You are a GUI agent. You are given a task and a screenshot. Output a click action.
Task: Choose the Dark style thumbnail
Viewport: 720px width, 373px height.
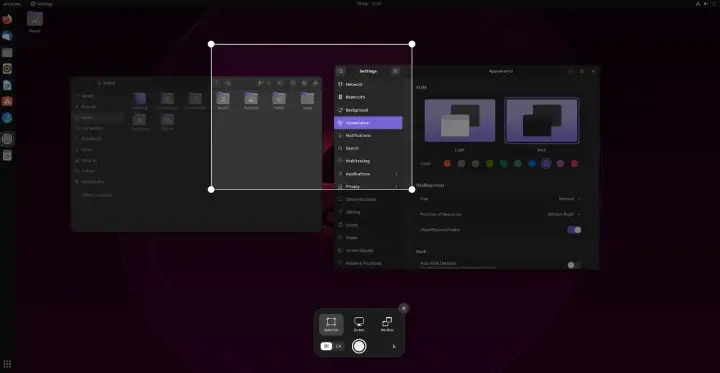click(x=542, y=120)
